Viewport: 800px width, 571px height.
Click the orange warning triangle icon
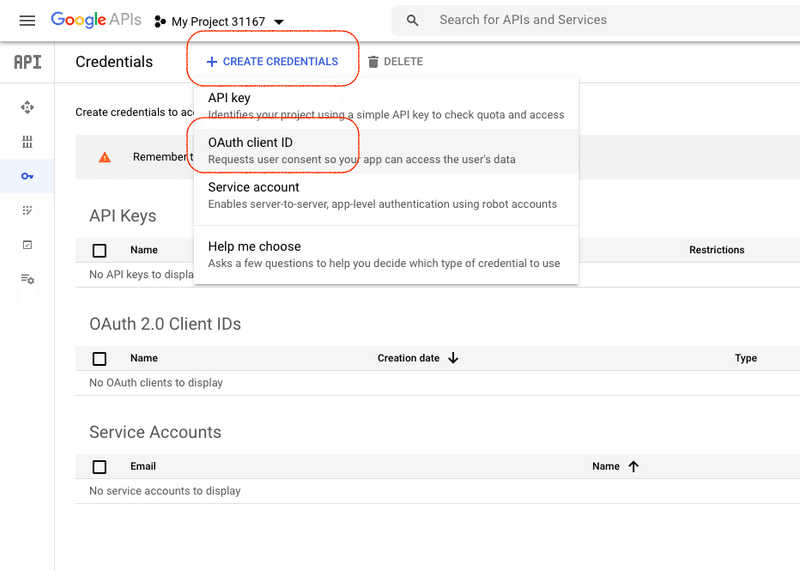pyautogui.click(x=105, y=157)
